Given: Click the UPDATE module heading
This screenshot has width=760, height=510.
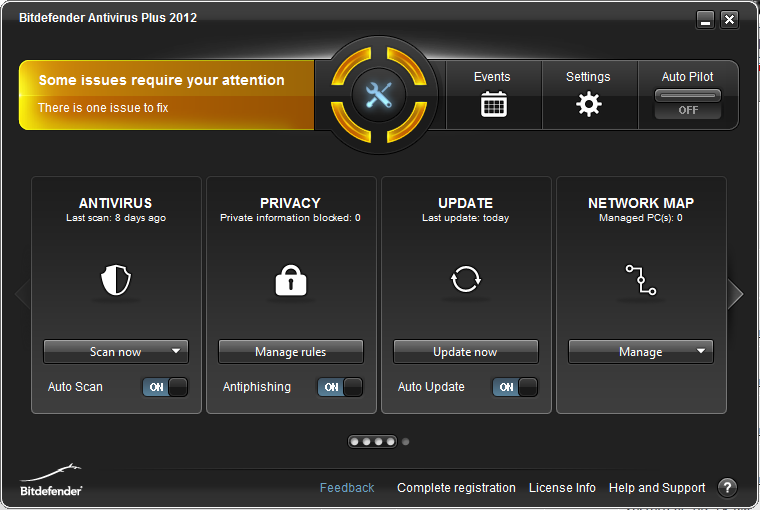Looking at the screenshot, I should click(x=465, y=203).
